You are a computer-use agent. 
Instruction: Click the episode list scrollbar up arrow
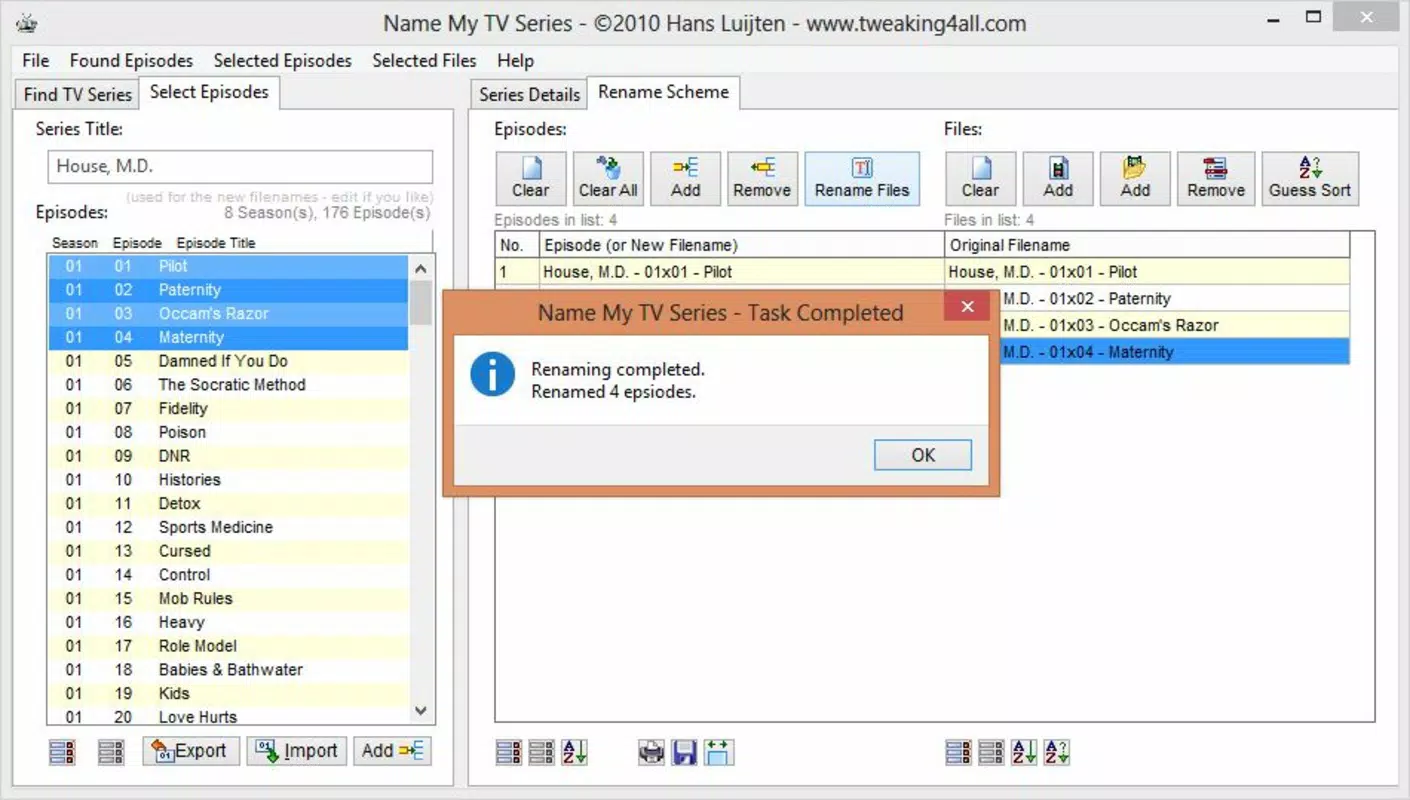pos(421,268)
